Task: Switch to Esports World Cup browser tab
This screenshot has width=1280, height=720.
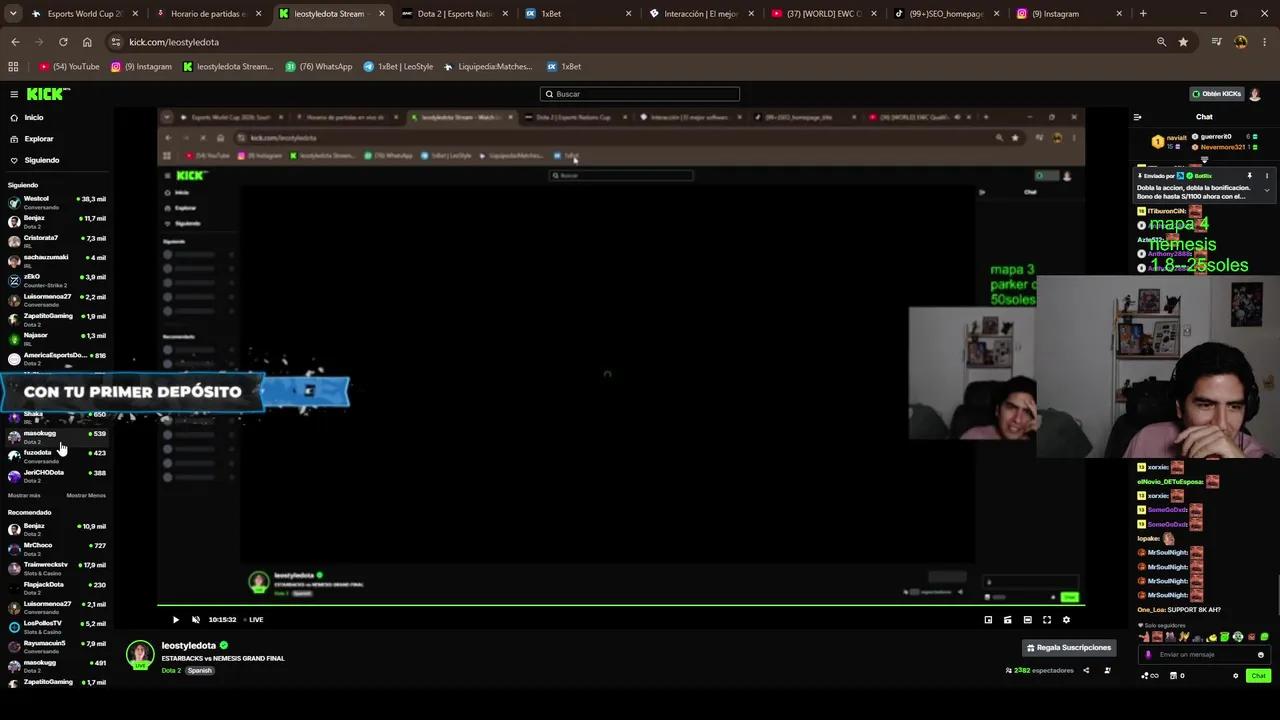Action: click(85, 14)
